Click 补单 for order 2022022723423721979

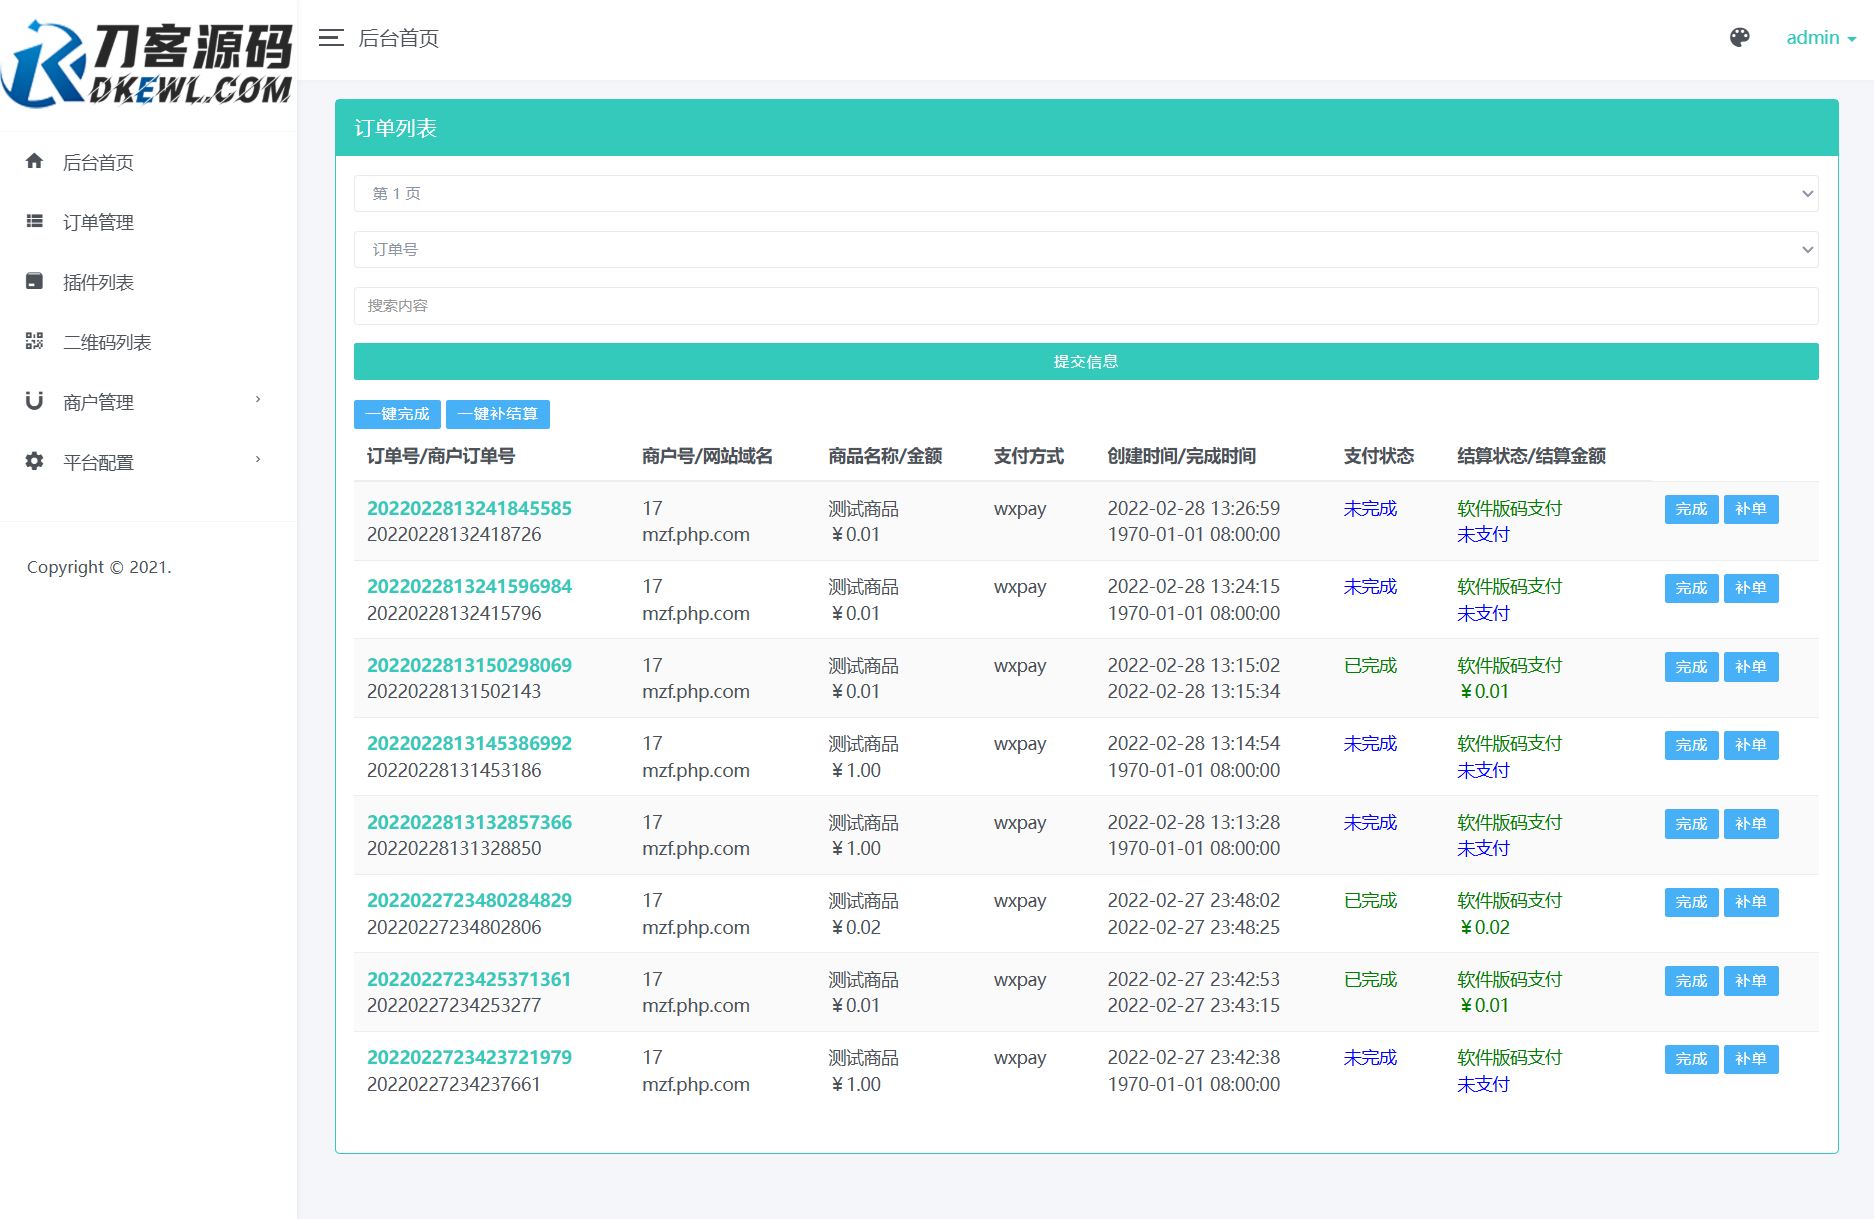pyautogui.click(x=1750, y=1059)
